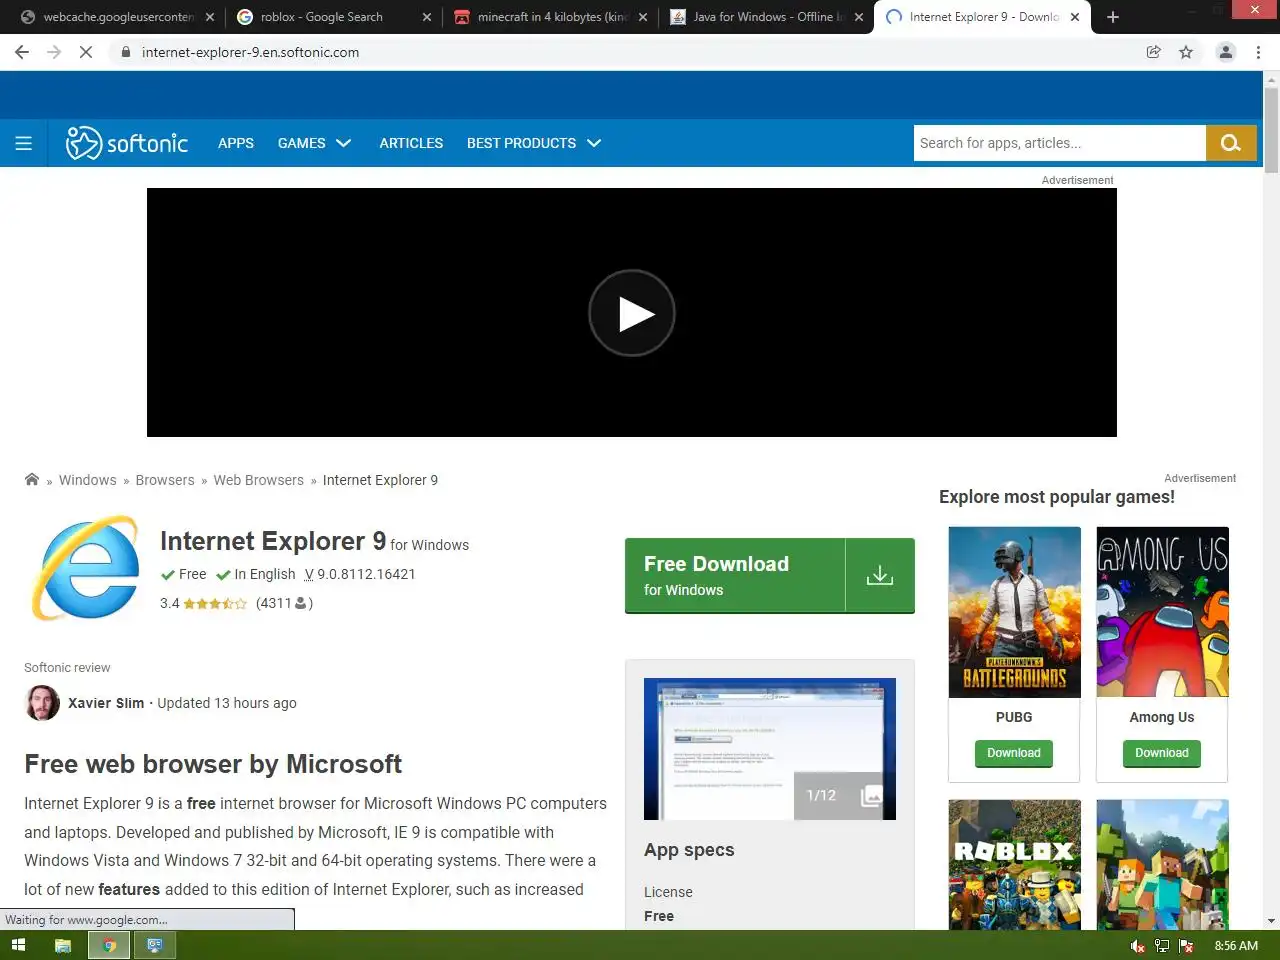Click the Xavier Slim author name

click(x=106, y=703)
